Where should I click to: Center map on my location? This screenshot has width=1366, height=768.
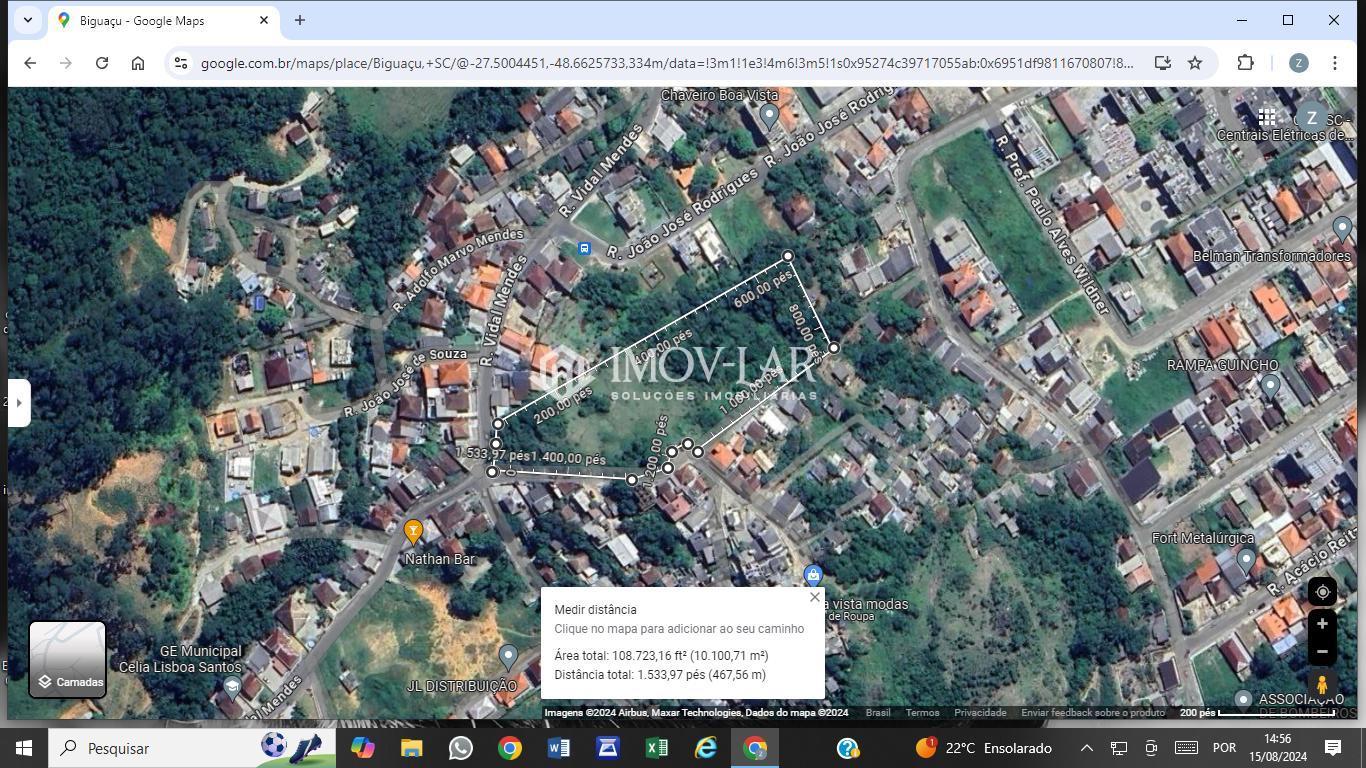(1321, 592)
